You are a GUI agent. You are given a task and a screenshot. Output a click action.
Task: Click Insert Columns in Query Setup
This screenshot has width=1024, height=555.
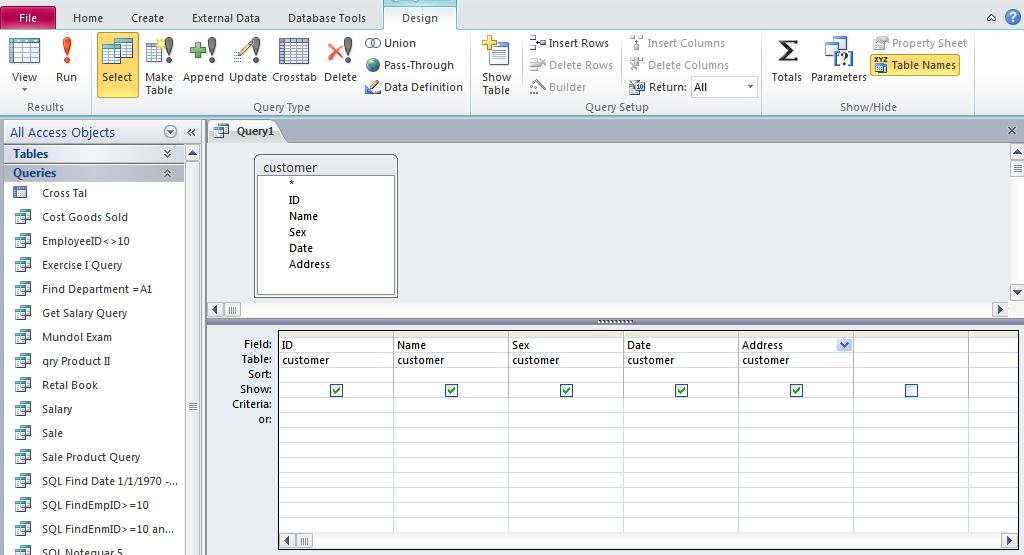pos(677,43)
